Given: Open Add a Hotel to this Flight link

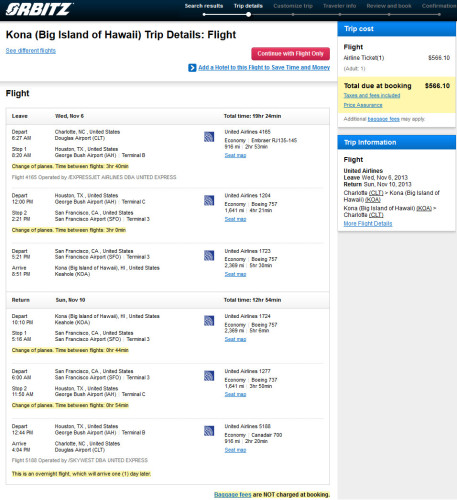Looking at the screenshot, I should (x=264, y=68).
